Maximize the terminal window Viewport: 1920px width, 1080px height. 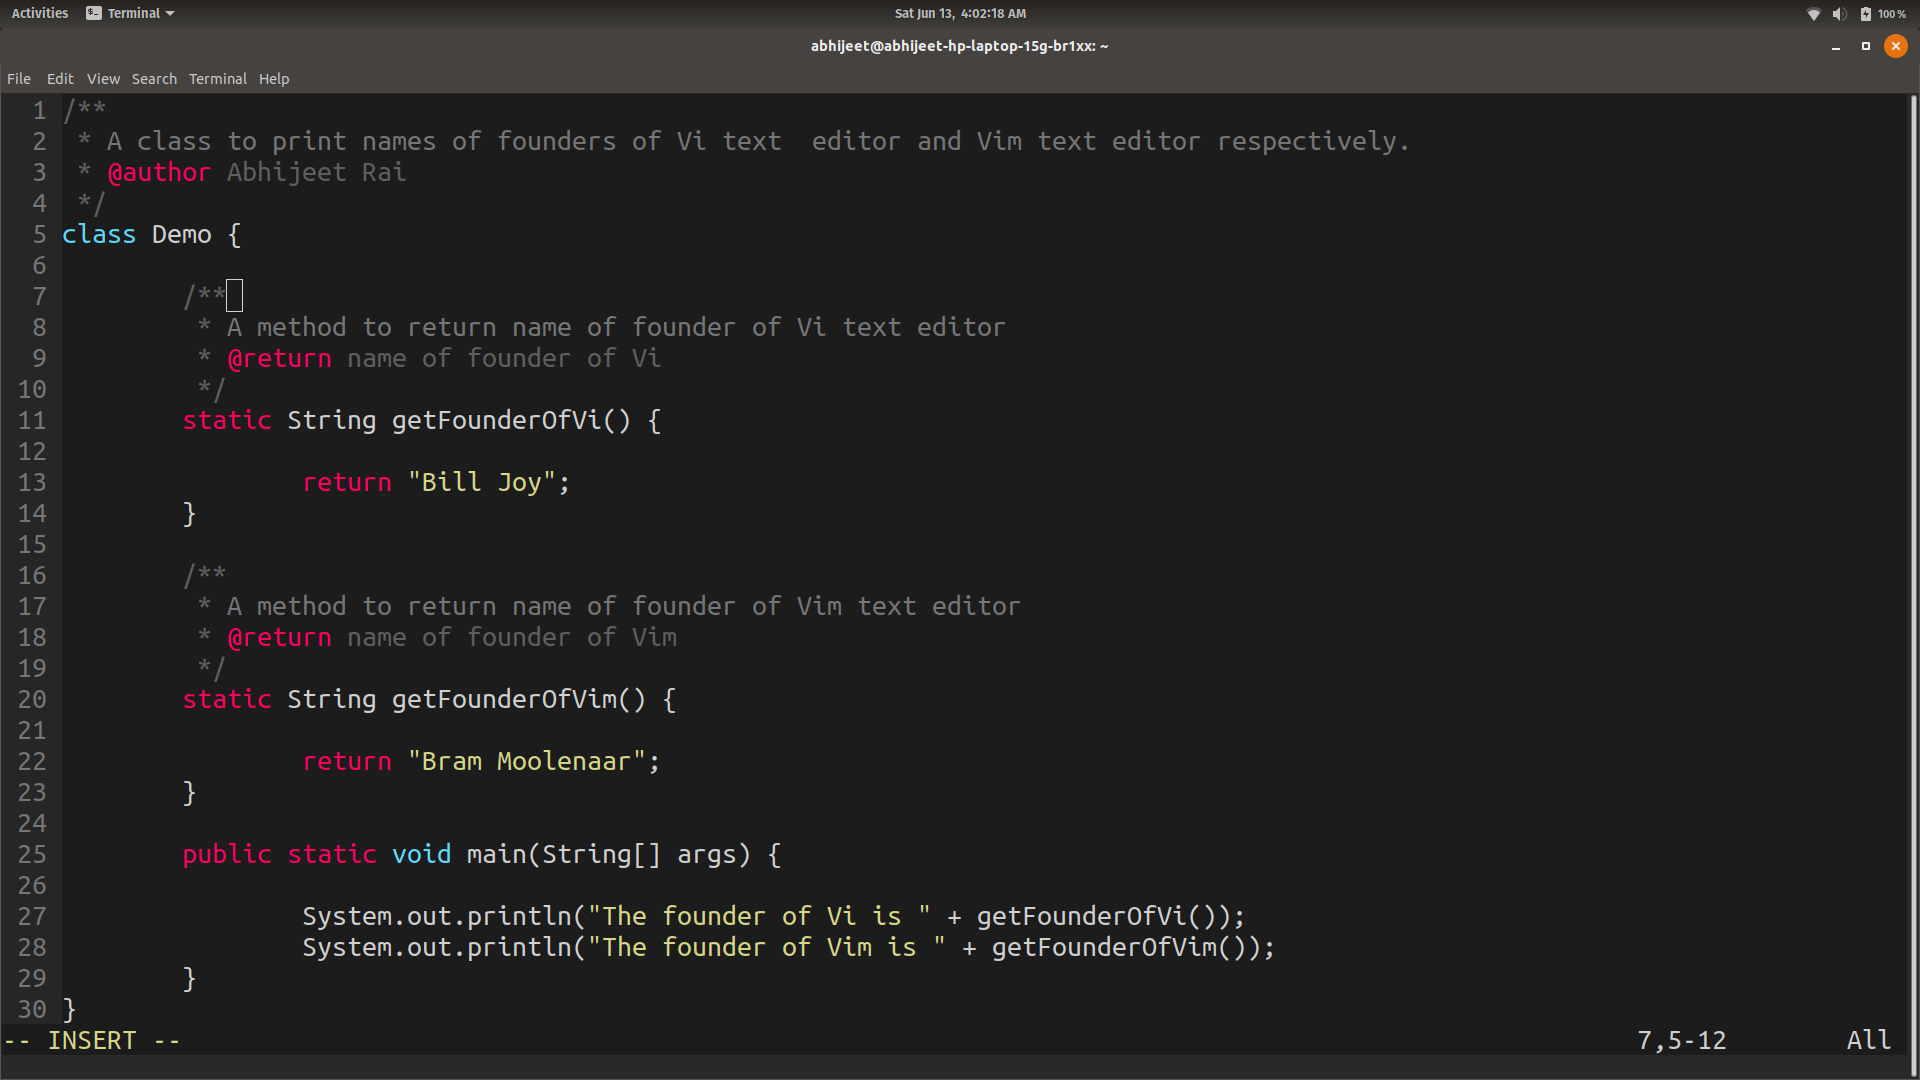tap(1865, 46)
